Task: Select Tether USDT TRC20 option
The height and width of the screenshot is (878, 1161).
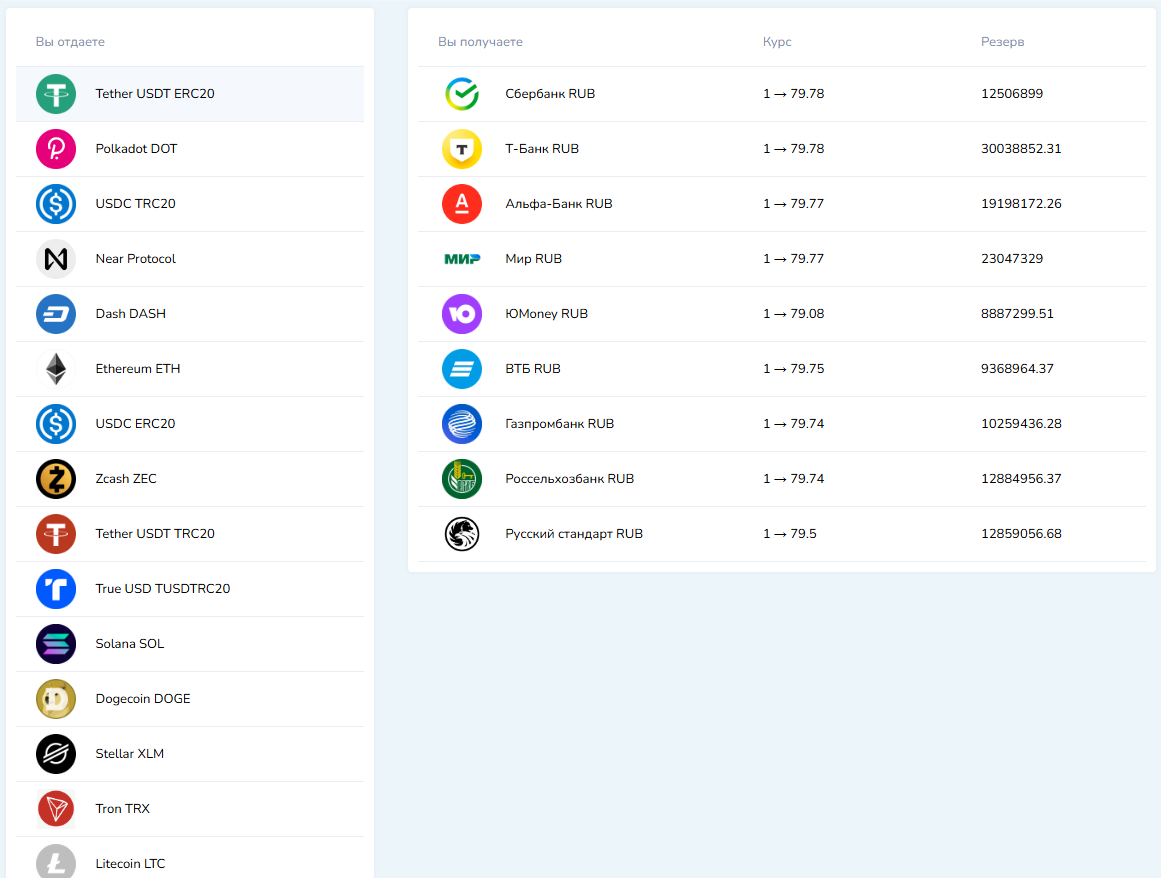Action: [x=155, y=534]
